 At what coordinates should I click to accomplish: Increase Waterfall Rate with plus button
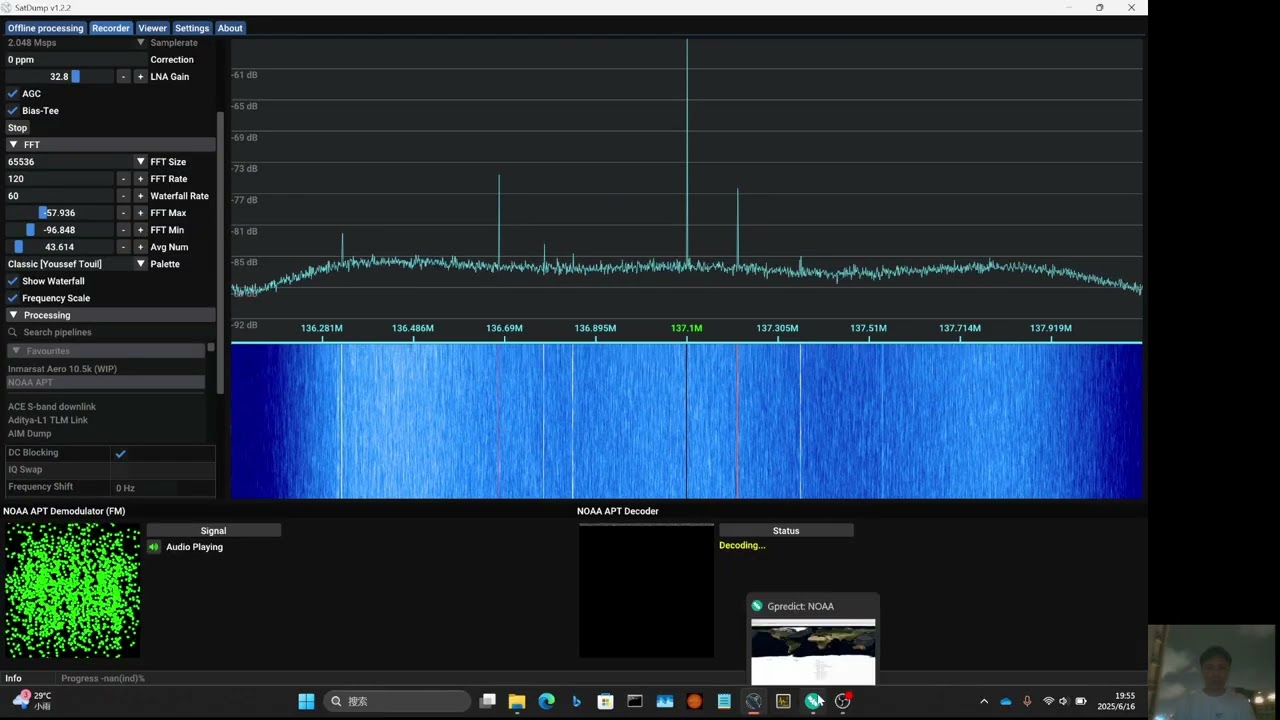[141, 196]
